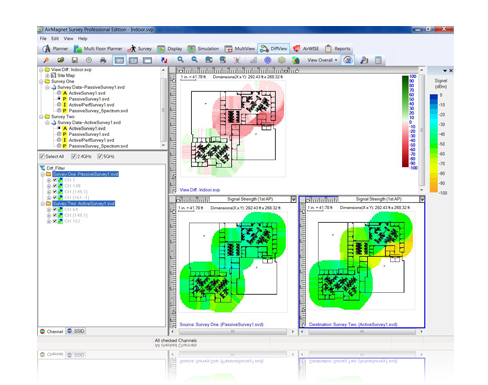
Task: Toggle the Select All checkbox
Action: pyautogui.click(x=42, y=156)
